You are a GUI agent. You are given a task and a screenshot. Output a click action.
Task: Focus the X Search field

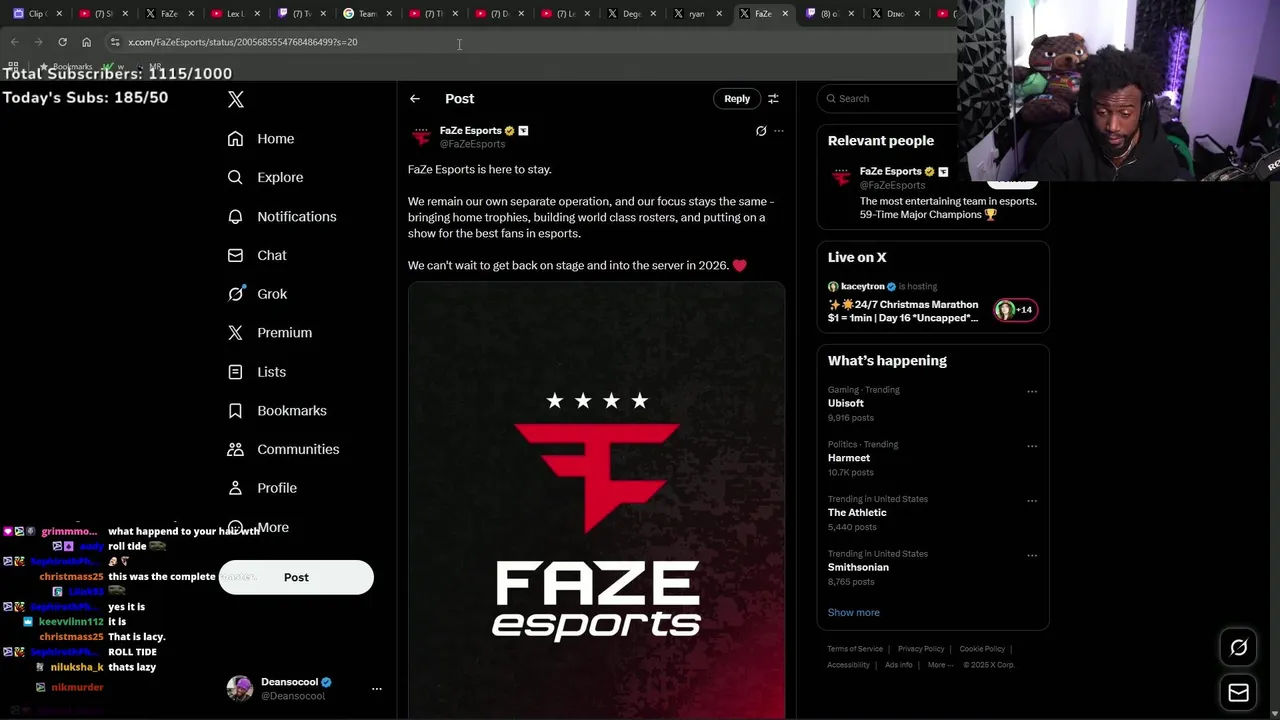pos(890,99)
